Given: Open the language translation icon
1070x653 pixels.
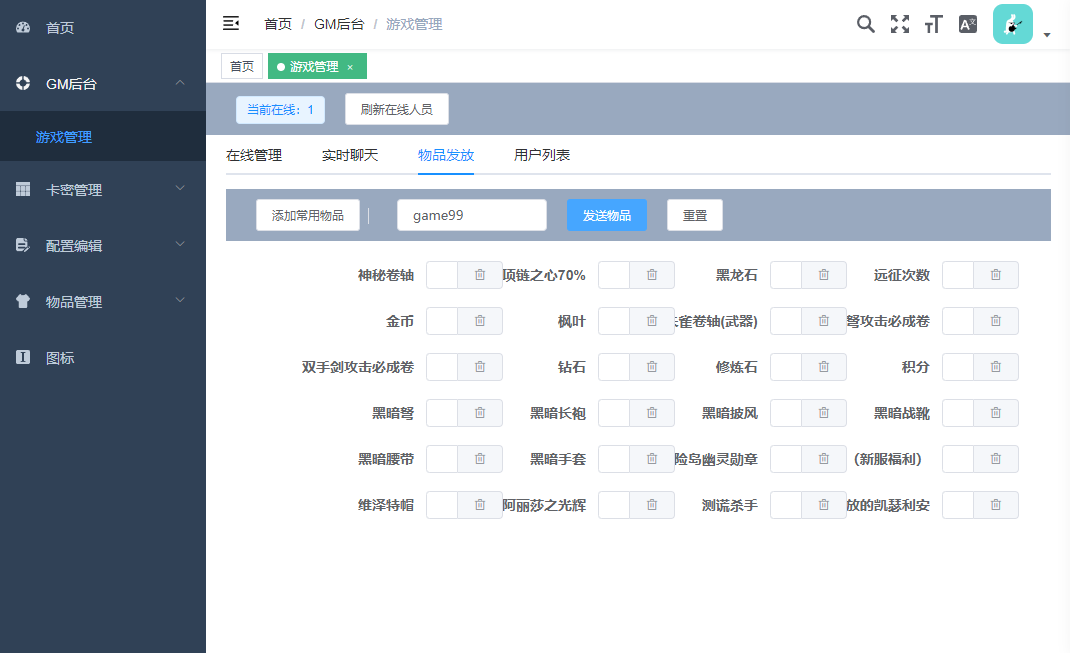Looking at the screenshot, I should coord(968,24).
